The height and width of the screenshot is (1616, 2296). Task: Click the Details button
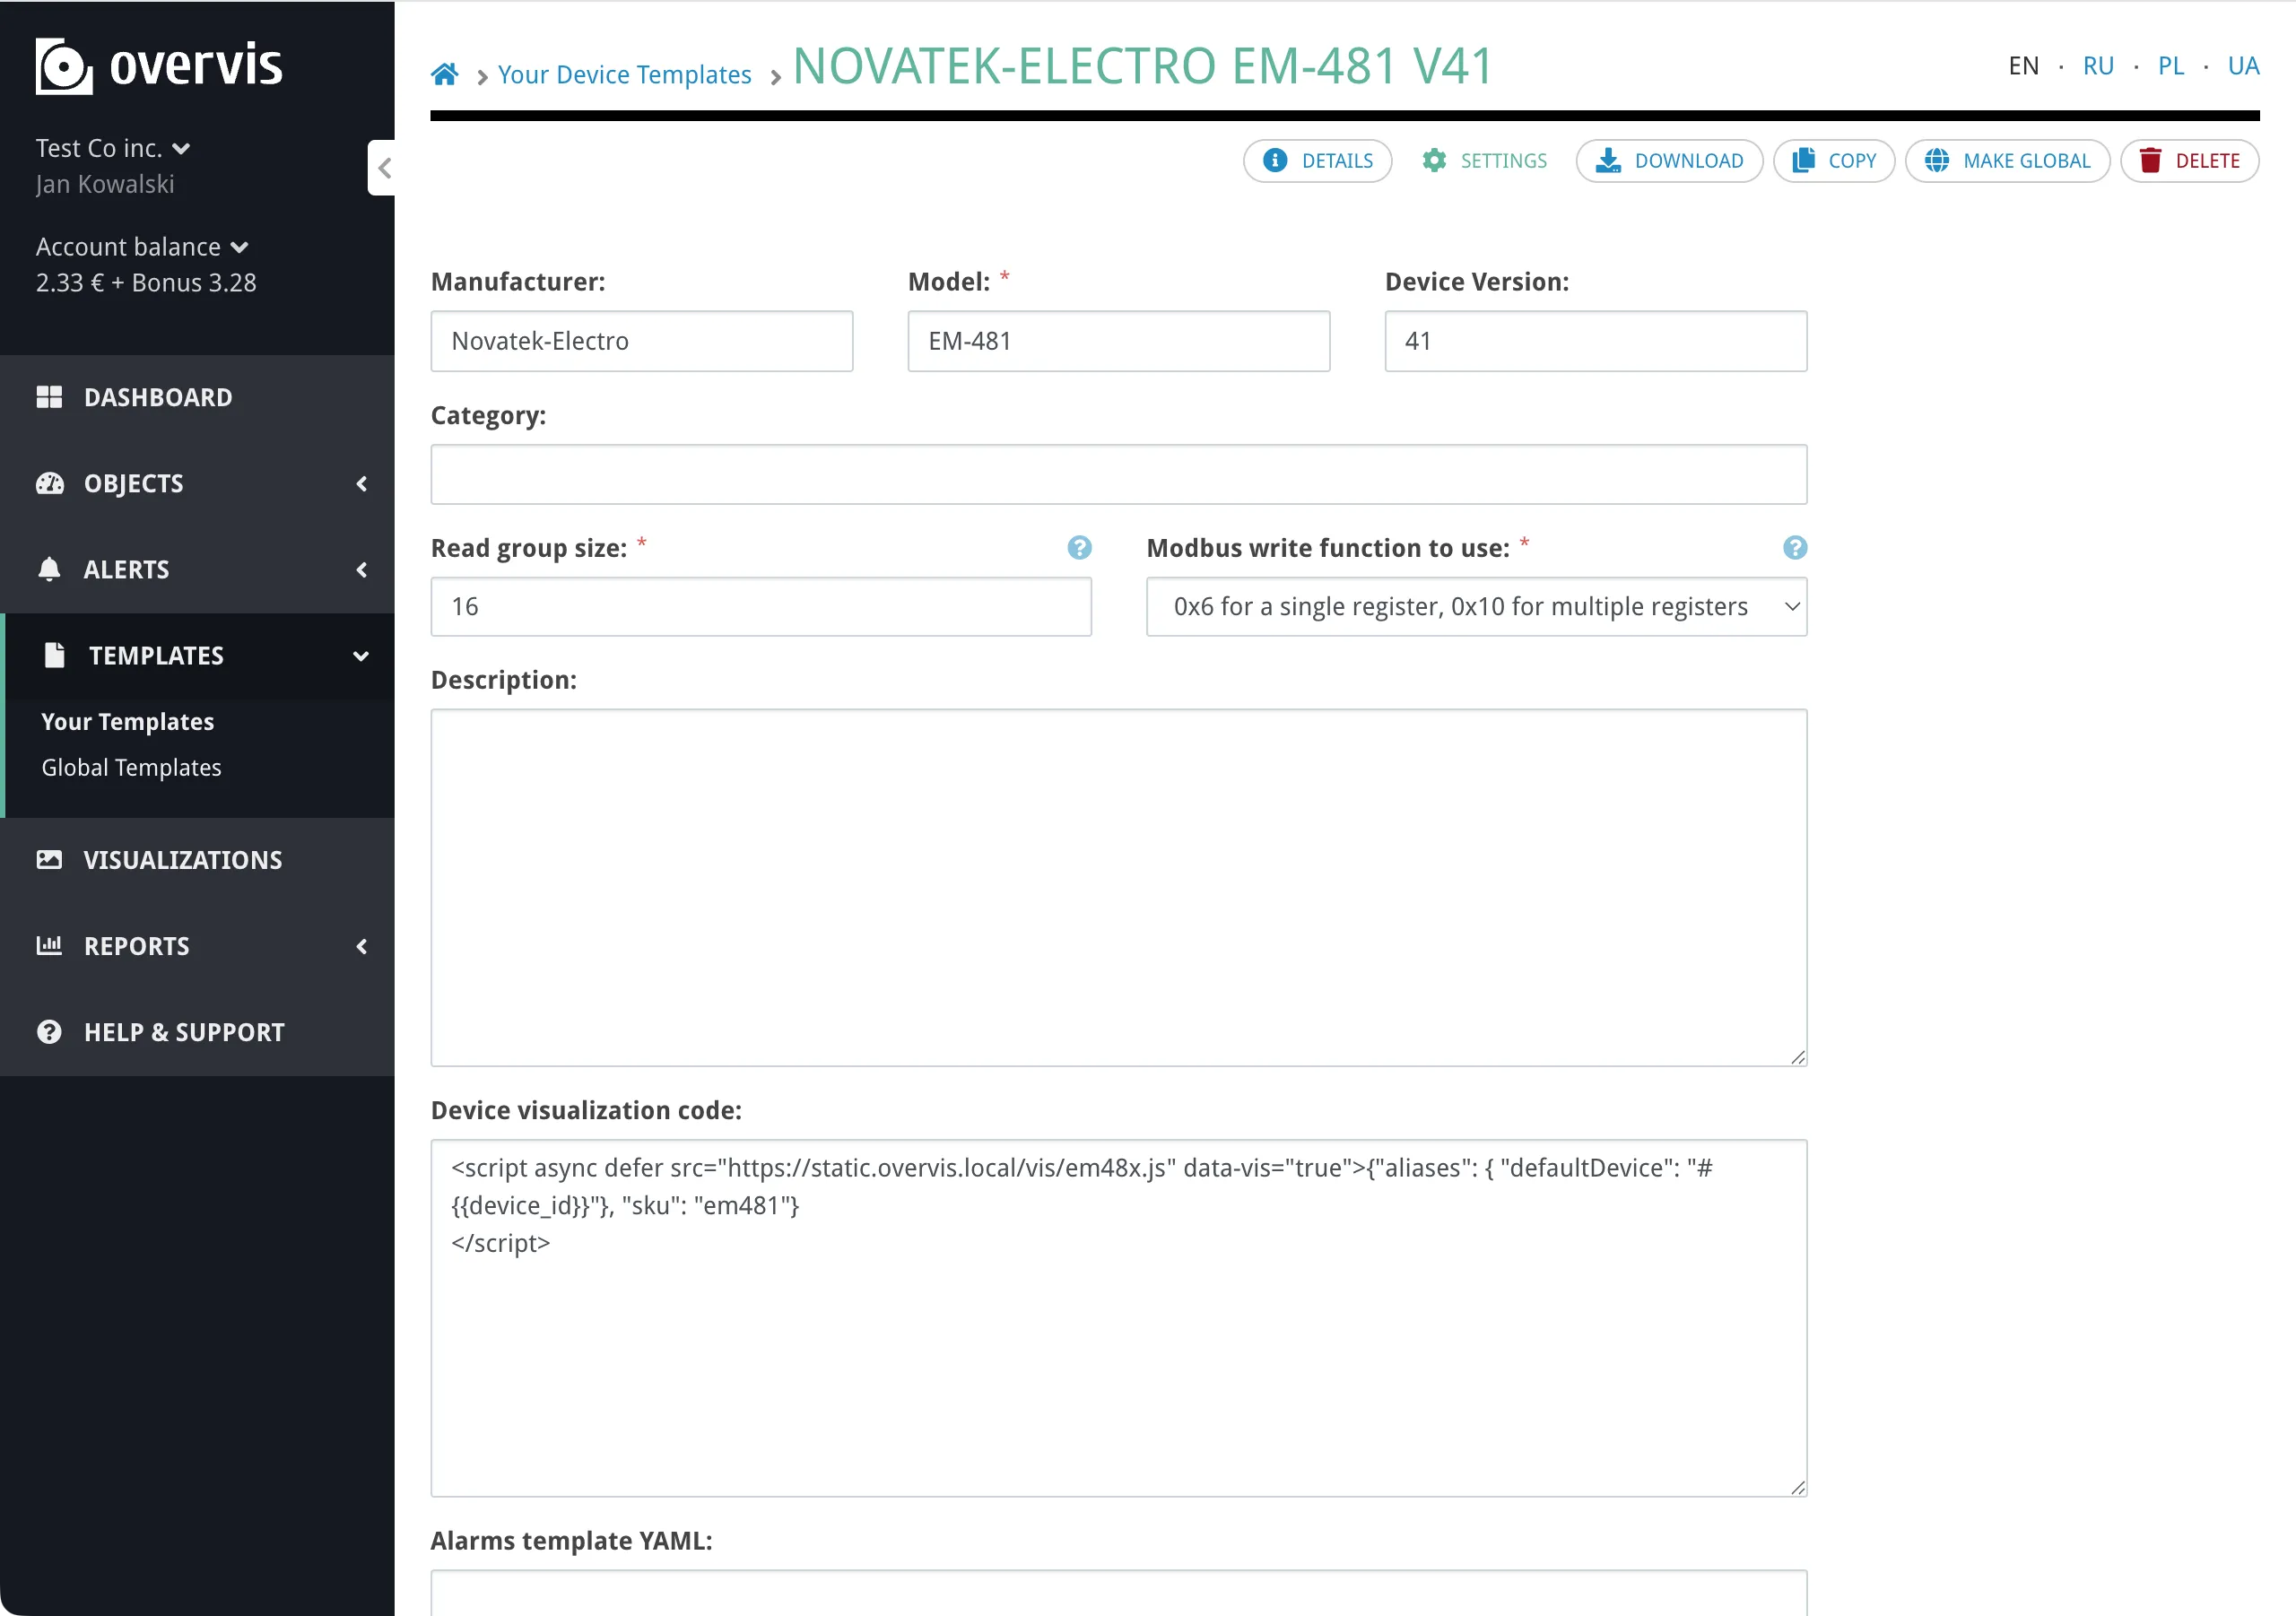point(1317,160)
